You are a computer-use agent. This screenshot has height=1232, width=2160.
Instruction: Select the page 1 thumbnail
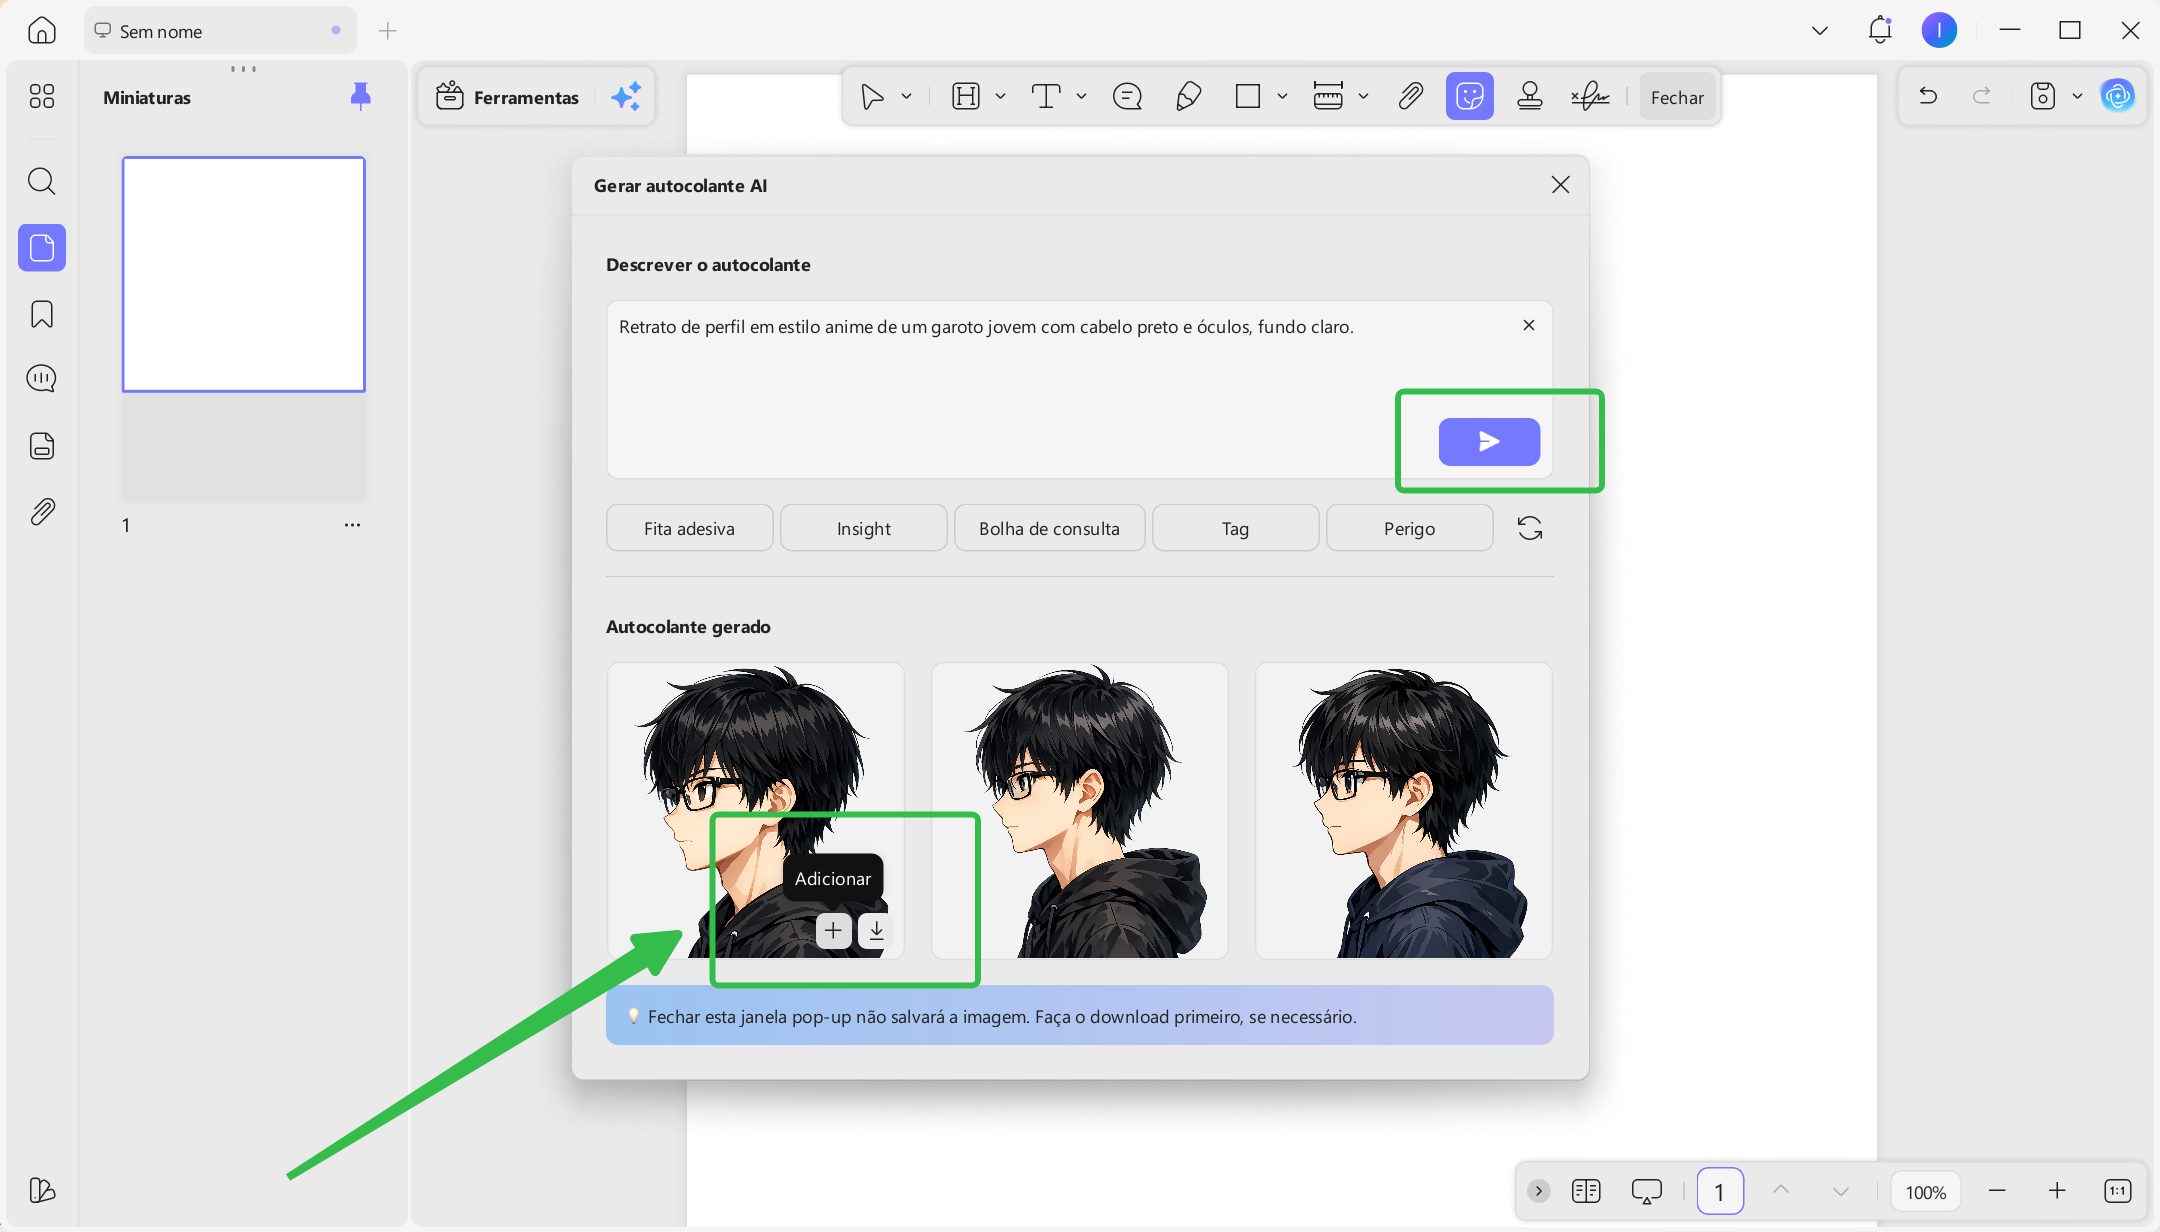pos(244,274)
